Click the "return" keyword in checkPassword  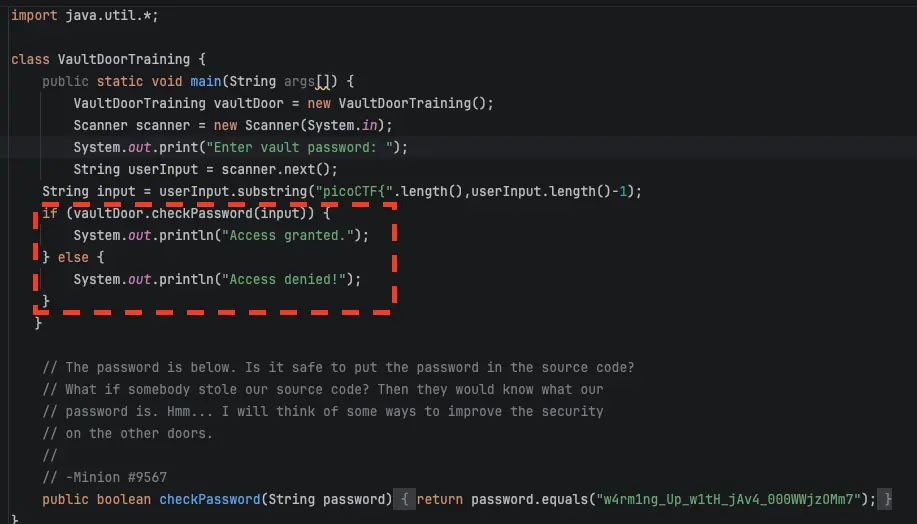click(x=440, y=499)
